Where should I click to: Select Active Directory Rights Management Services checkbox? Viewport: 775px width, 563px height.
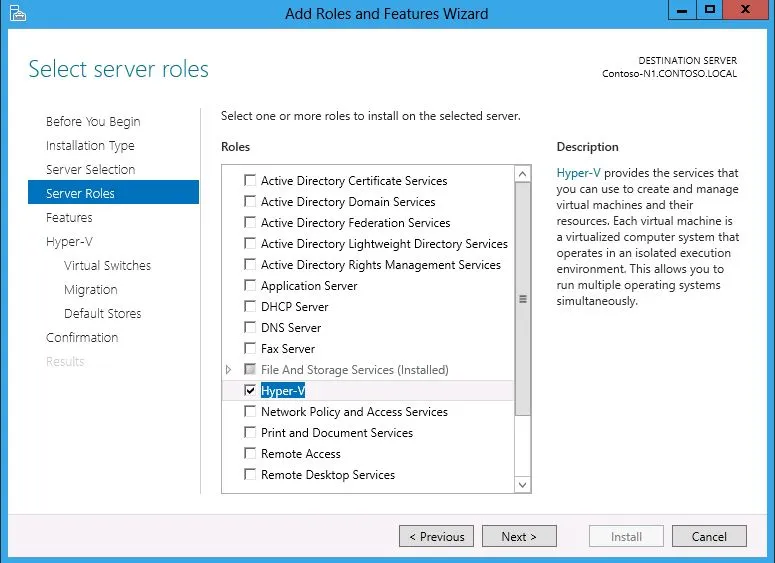coord(250,264)
